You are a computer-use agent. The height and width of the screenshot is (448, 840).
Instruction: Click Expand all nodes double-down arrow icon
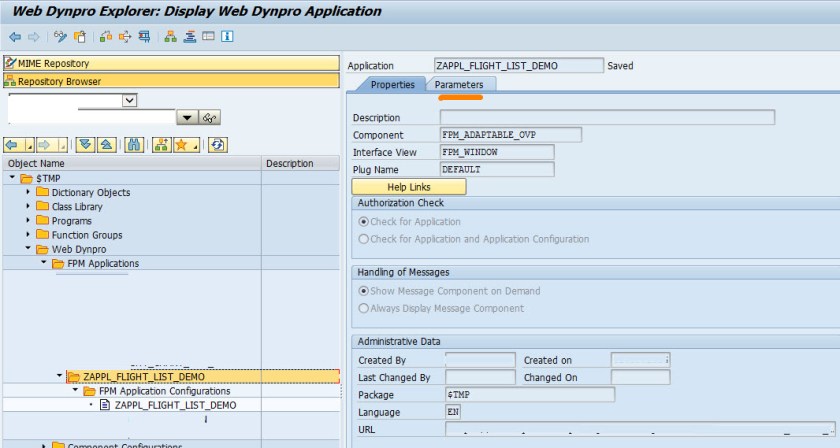coord(85,145)
